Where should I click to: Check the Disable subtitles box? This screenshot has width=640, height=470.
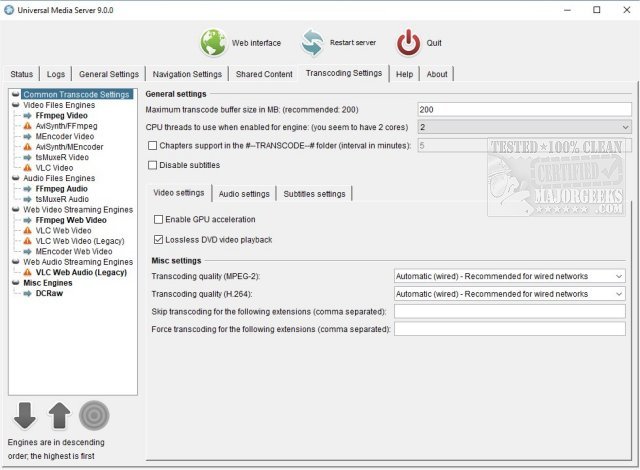click(x=152, y=165)
